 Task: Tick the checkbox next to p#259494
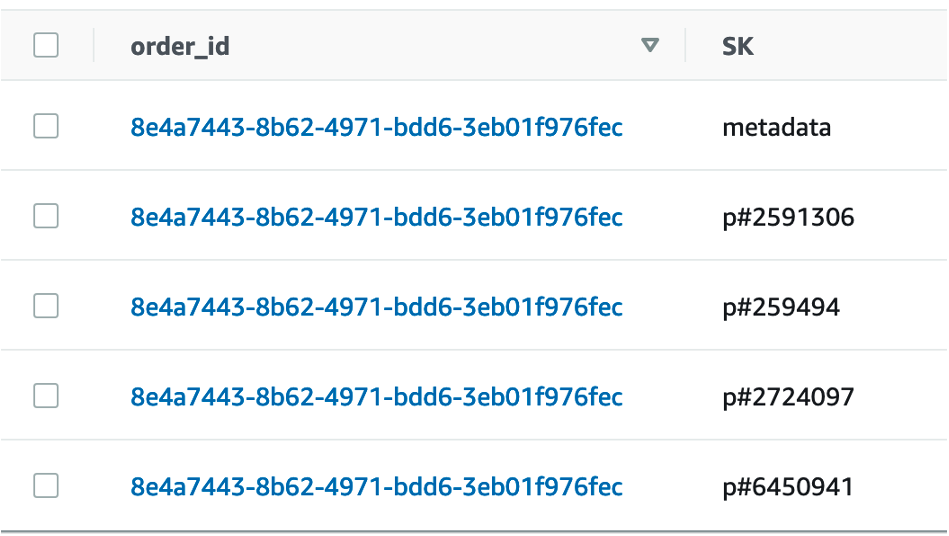(x=46, y=306)
